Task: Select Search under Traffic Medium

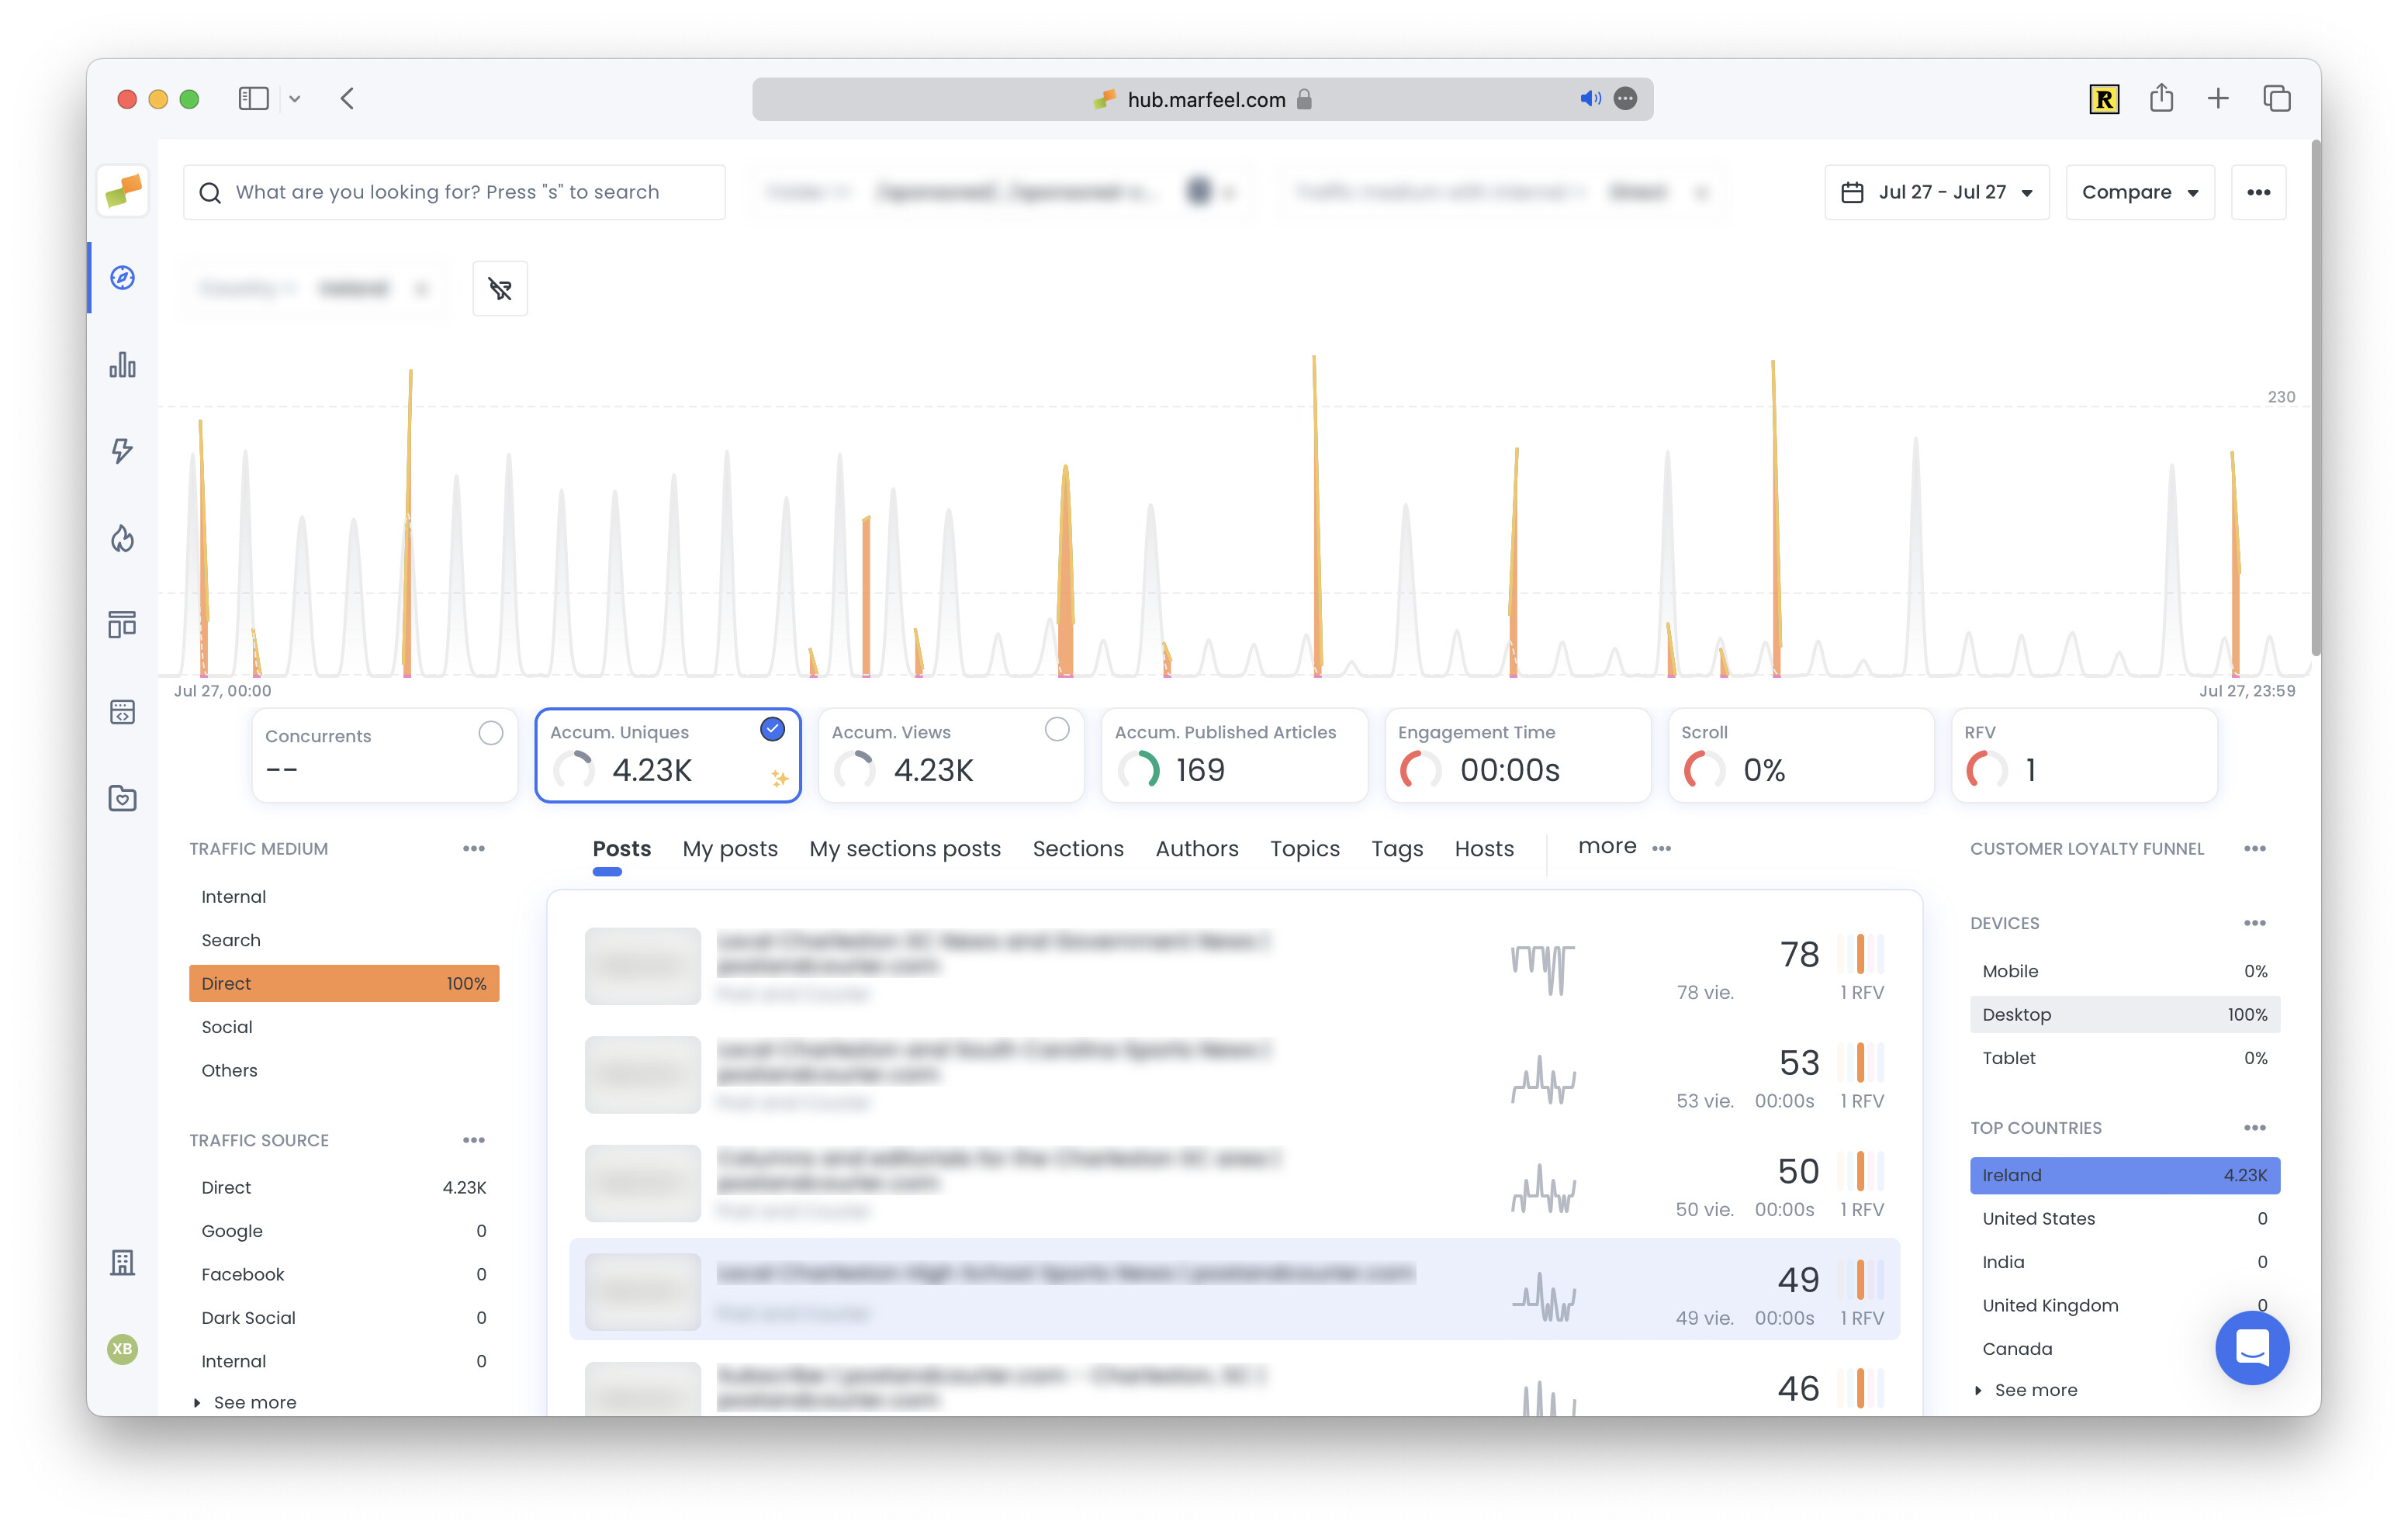Action: click(x=231, y=940)
